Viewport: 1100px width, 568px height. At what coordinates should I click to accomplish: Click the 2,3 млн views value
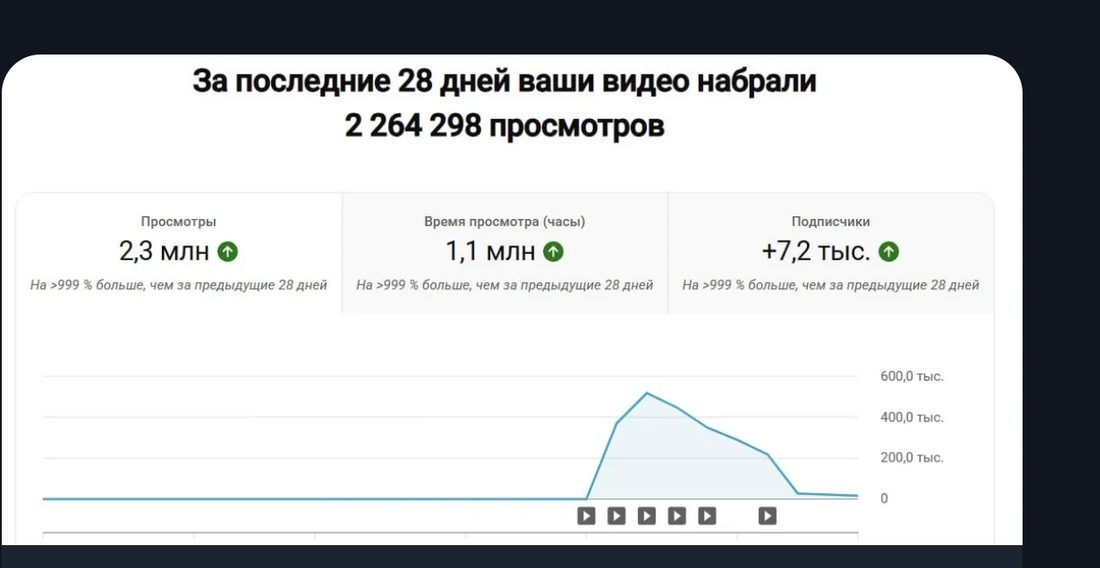tap(164, 252)
